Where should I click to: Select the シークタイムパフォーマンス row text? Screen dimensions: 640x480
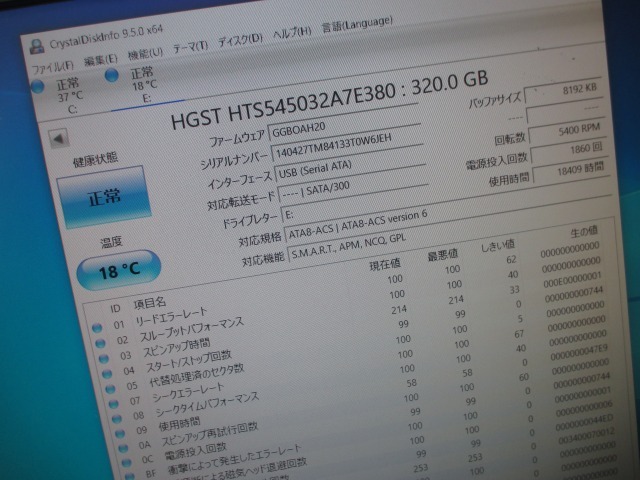(207, 405)
